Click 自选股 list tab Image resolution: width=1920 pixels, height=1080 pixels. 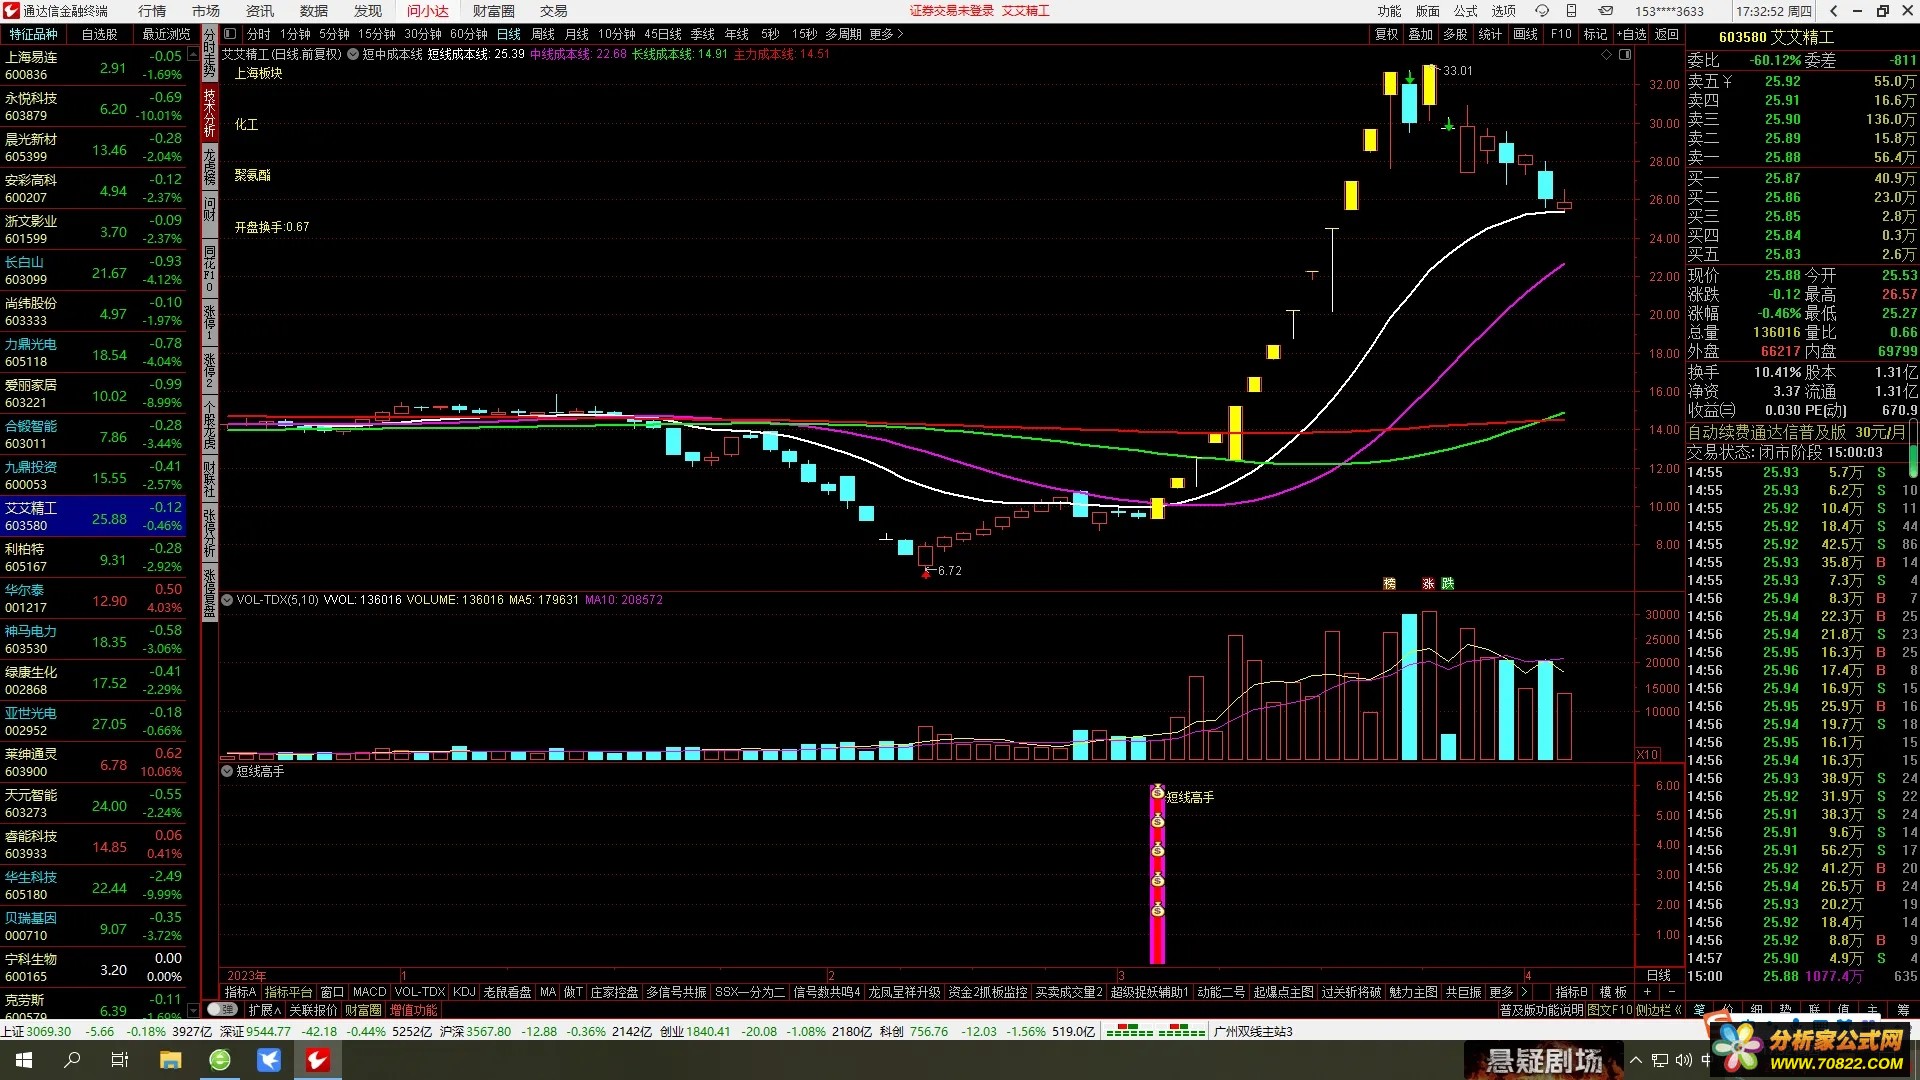coord(99,34)
